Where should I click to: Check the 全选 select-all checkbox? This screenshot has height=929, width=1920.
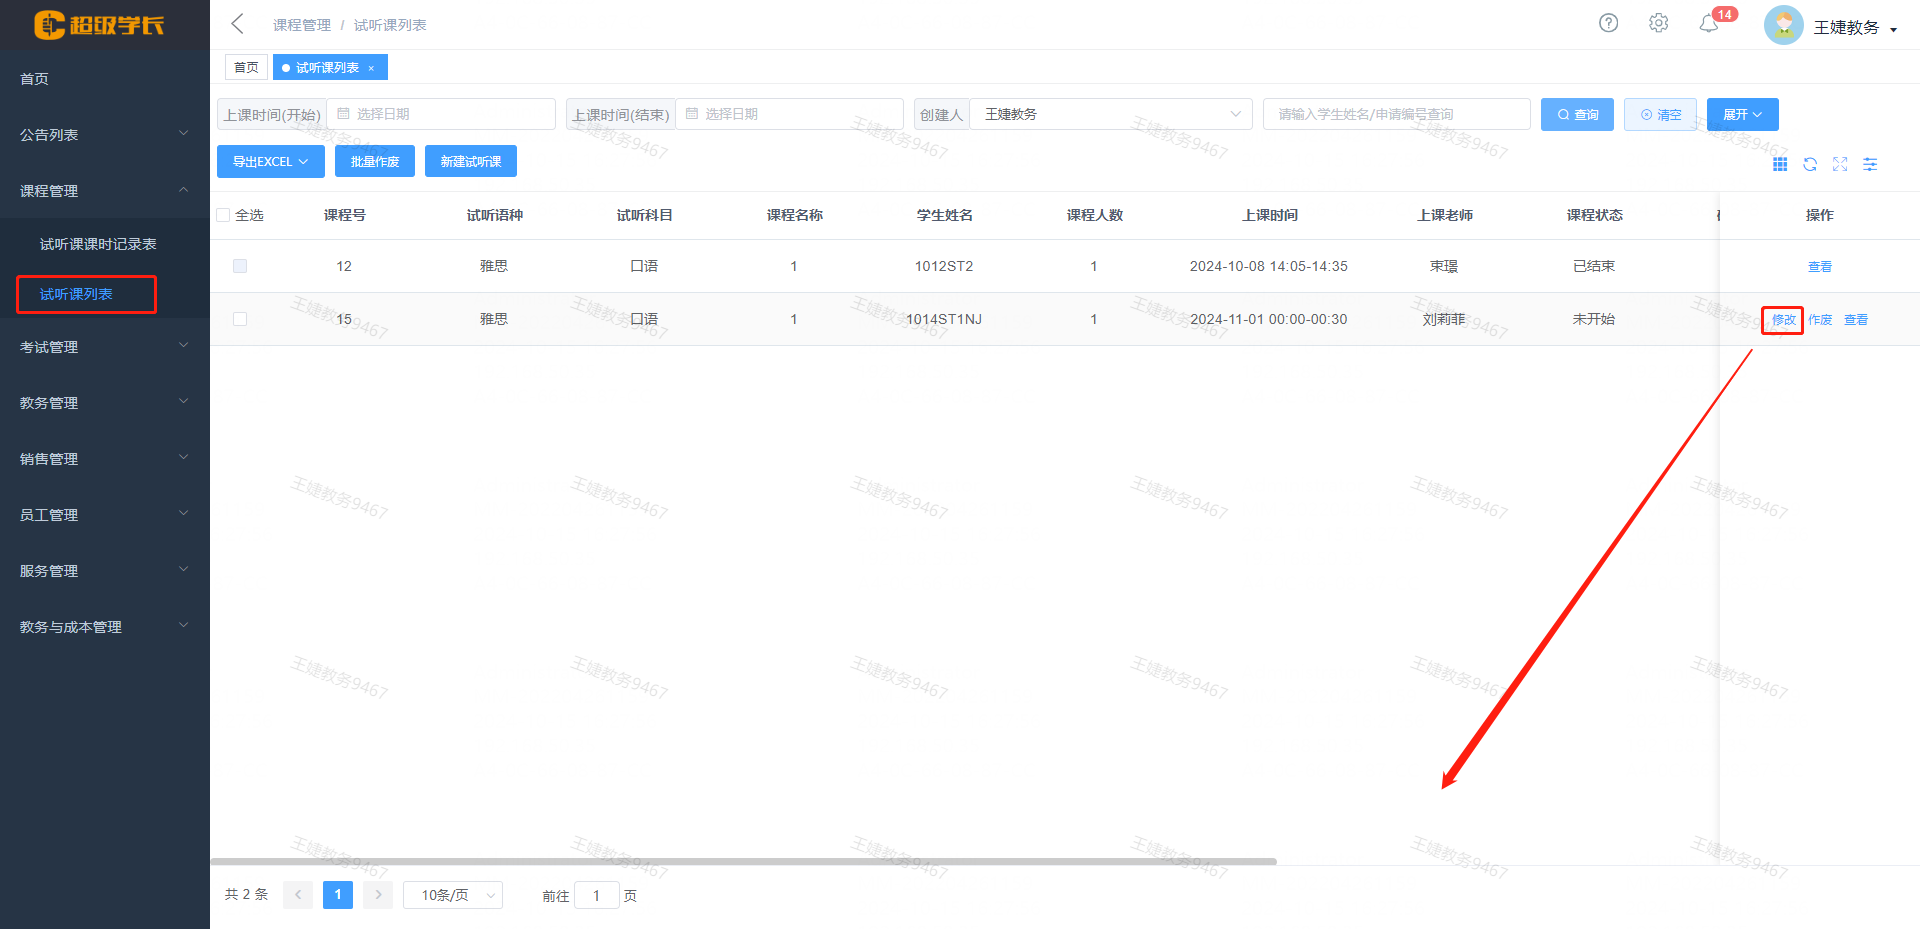pyautogui.click(x=224, y=215)
